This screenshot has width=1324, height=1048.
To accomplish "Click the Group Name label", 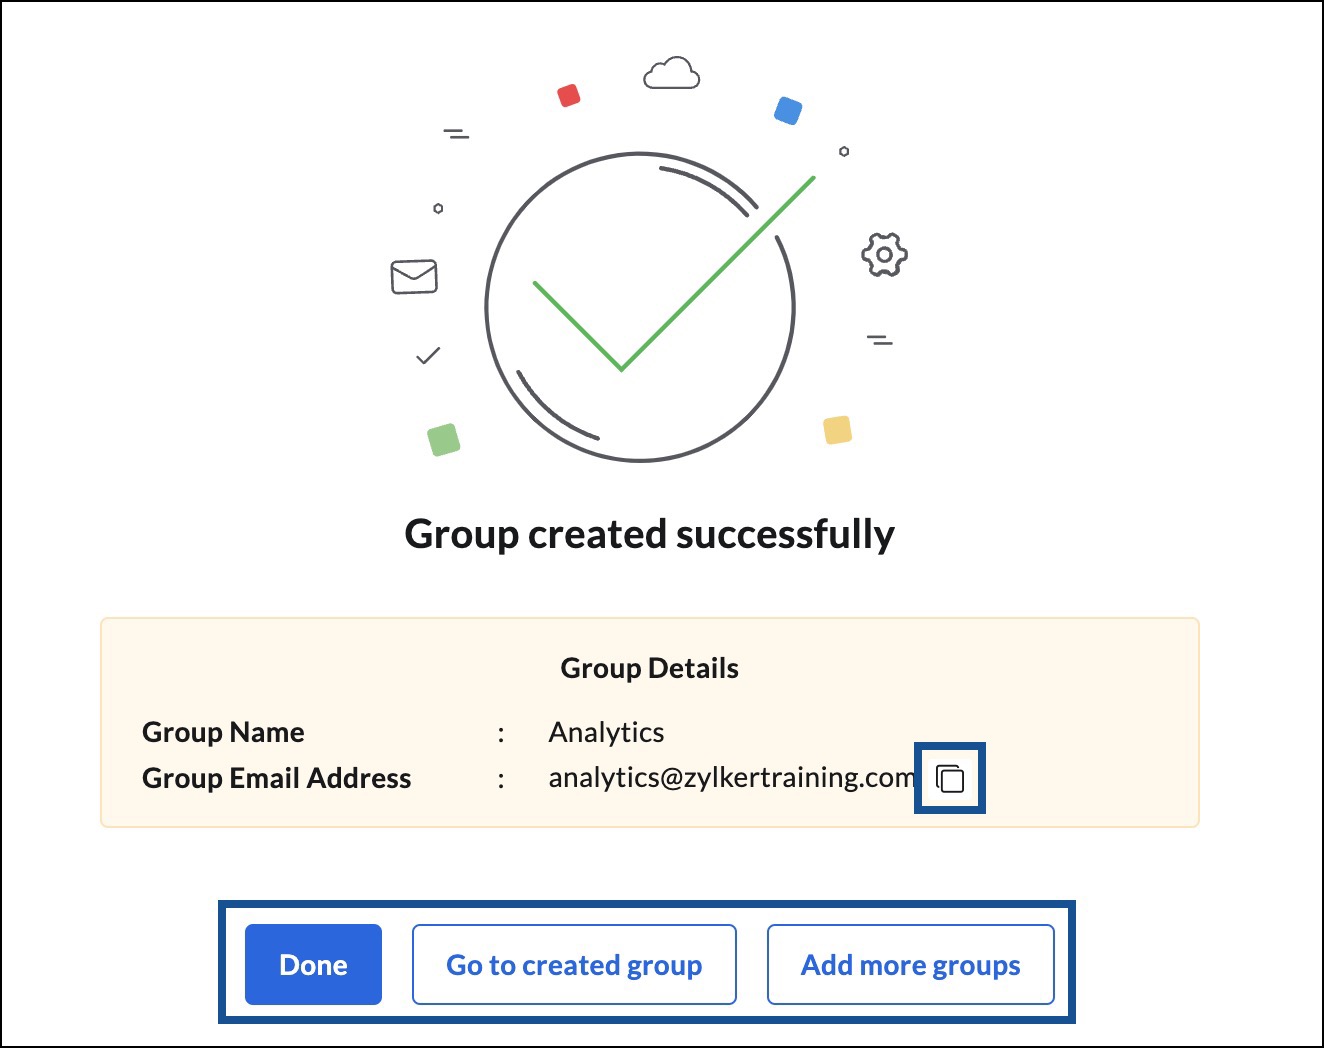I will (x=223, y=733).
